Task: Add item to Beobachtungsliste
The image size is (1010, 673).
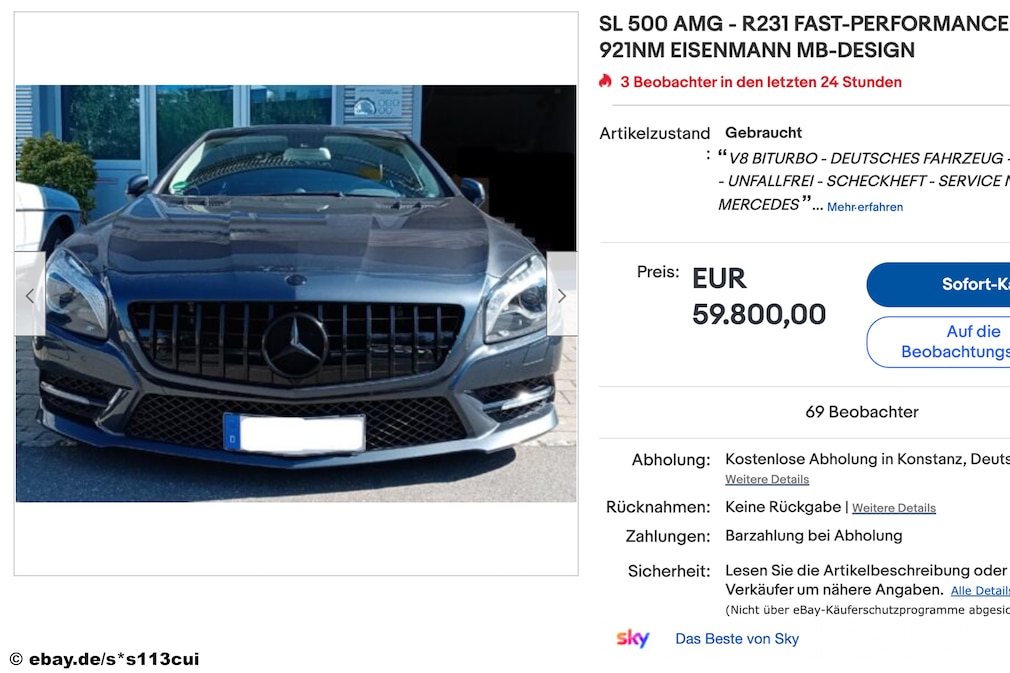Action: pyautogui.click(x=939, y=341)
